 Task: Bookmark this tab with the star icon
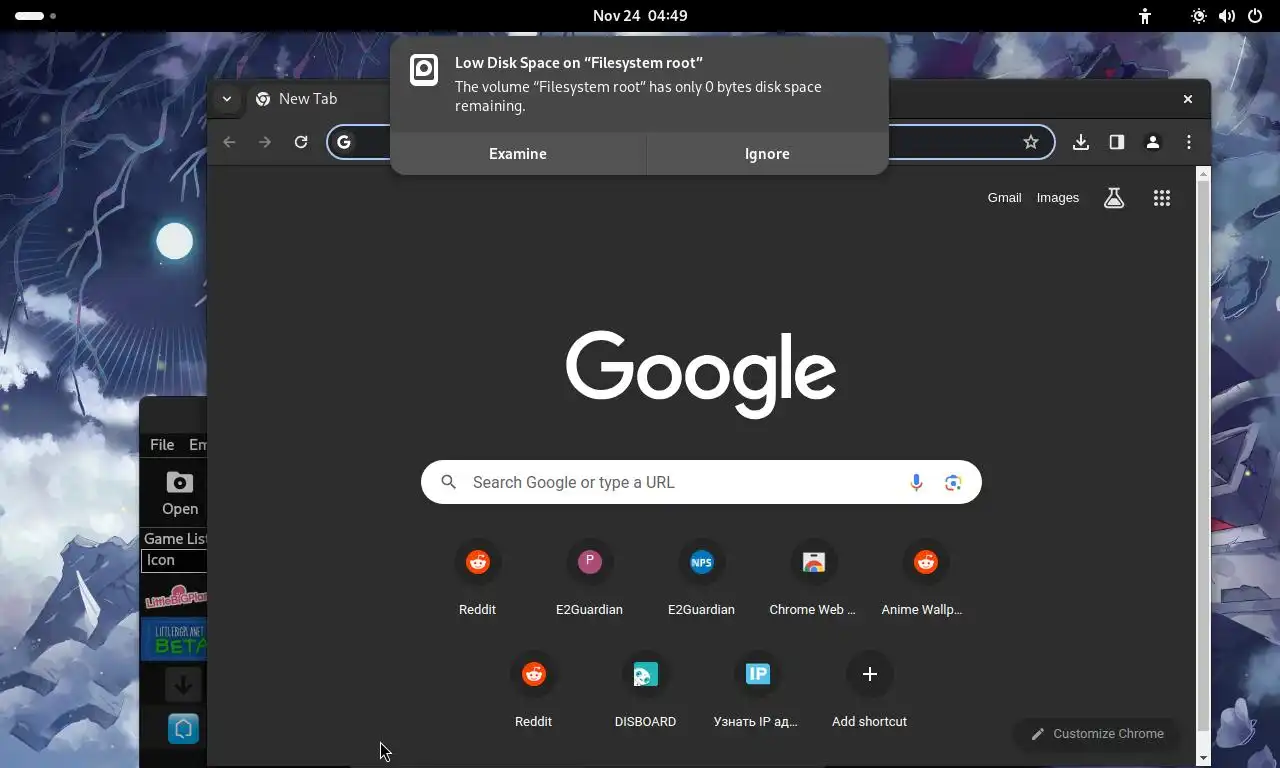[1031, 142]
